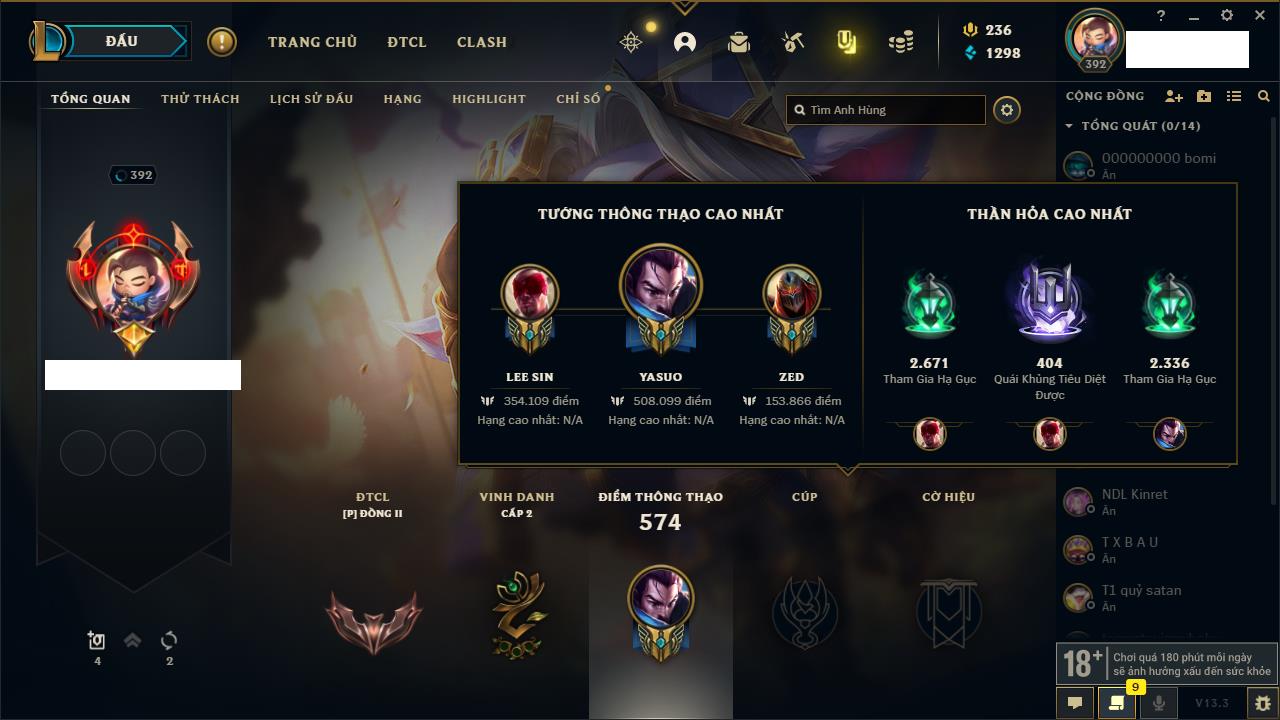Open the Store coins icon
Screen dimensions: 1280x720
click(x=901, y=42)
